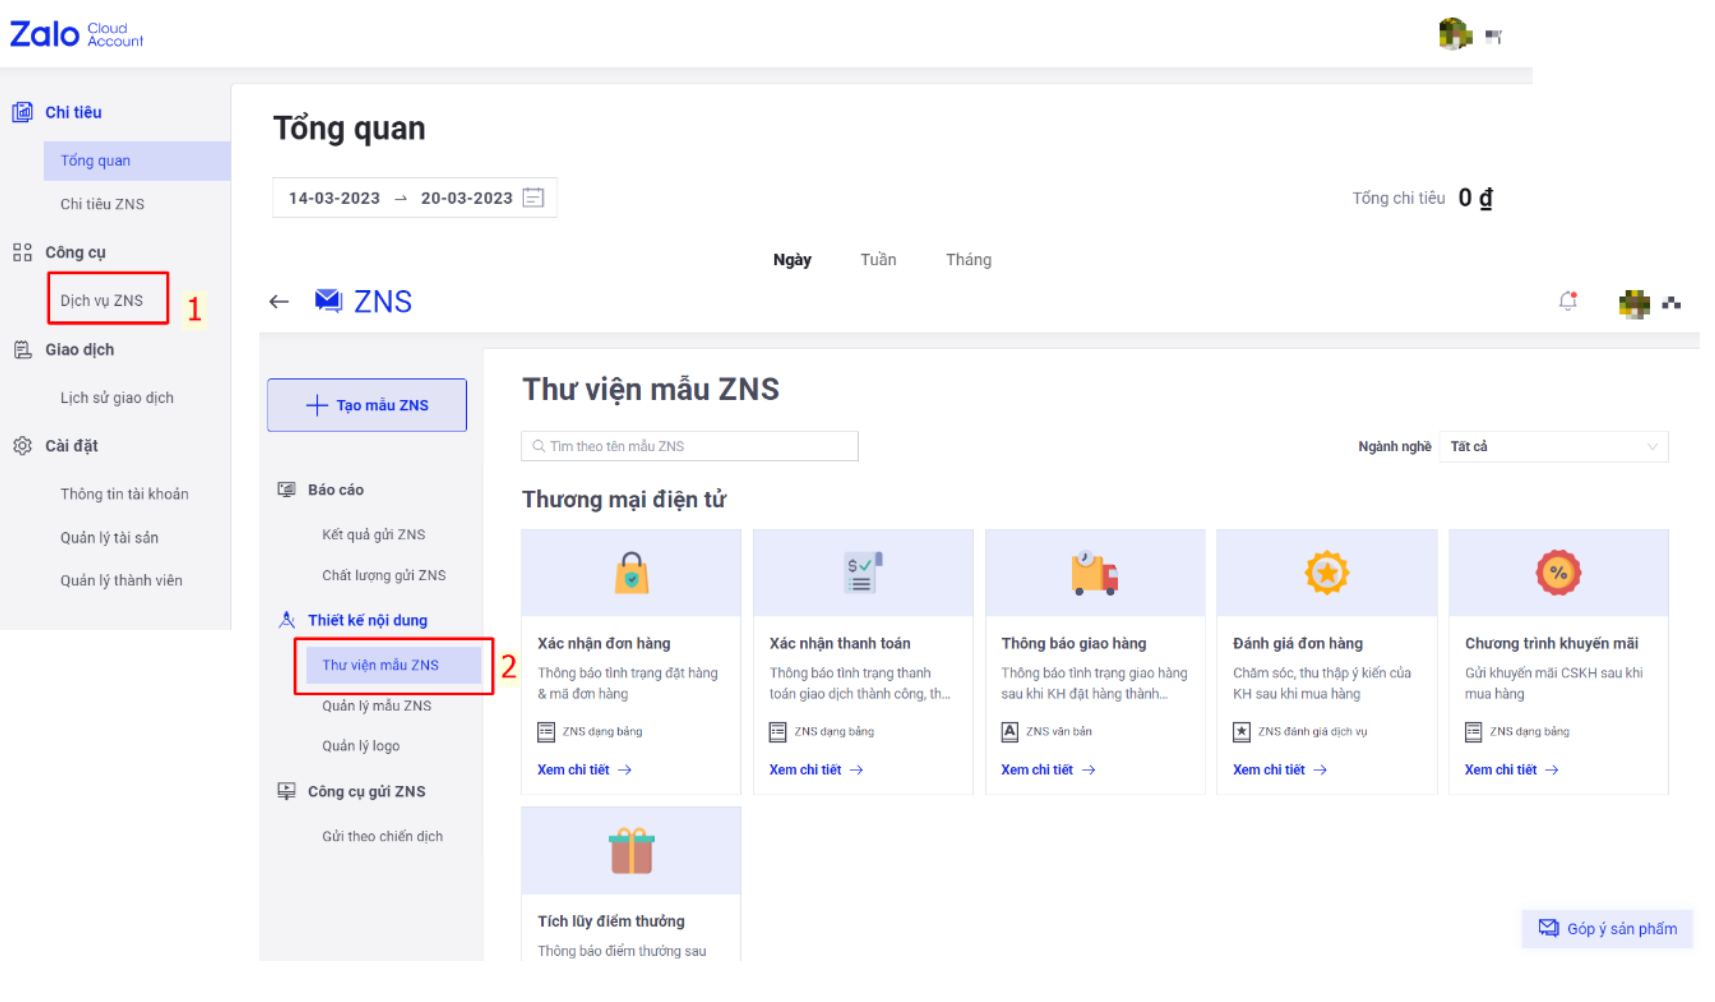The width and height of the screenshot is (1715, 1002).
Task: Open the Ngành nghề dropdown
Action: [1553, 446]
